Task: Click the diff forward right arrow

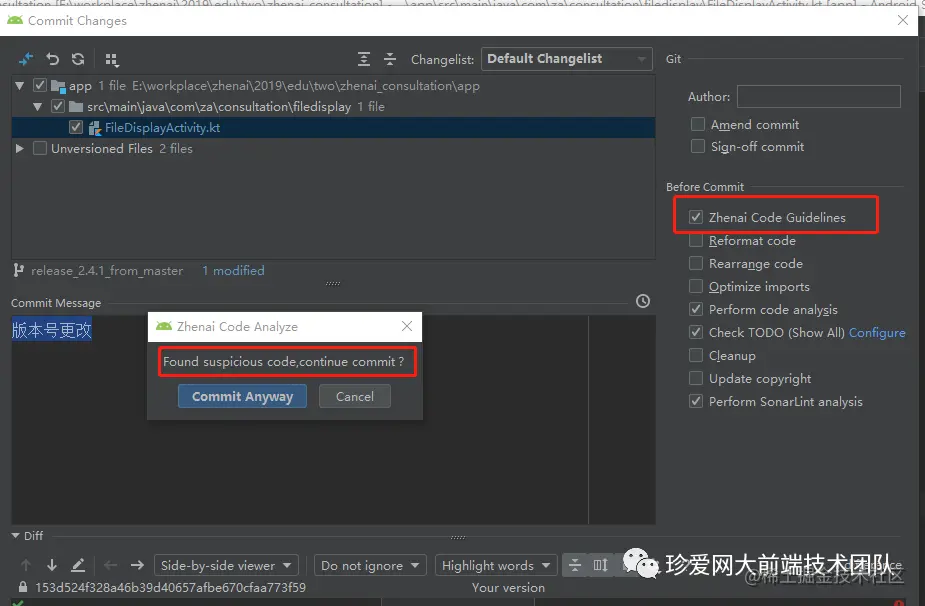Action: (x=137, y=565)
